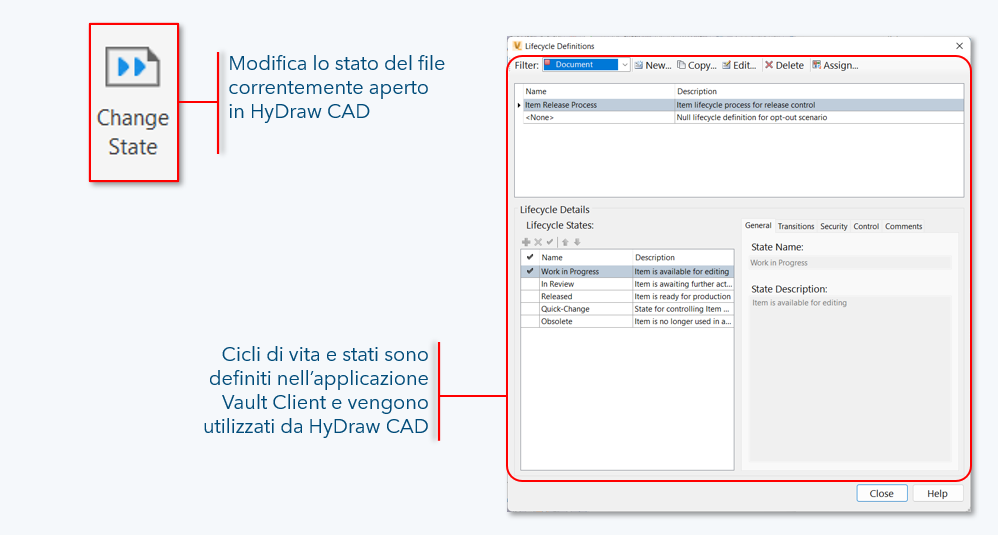Screen dimensions: 998x535
Task: Expand the Item Release Process row arrow
Action: (519, 105)
